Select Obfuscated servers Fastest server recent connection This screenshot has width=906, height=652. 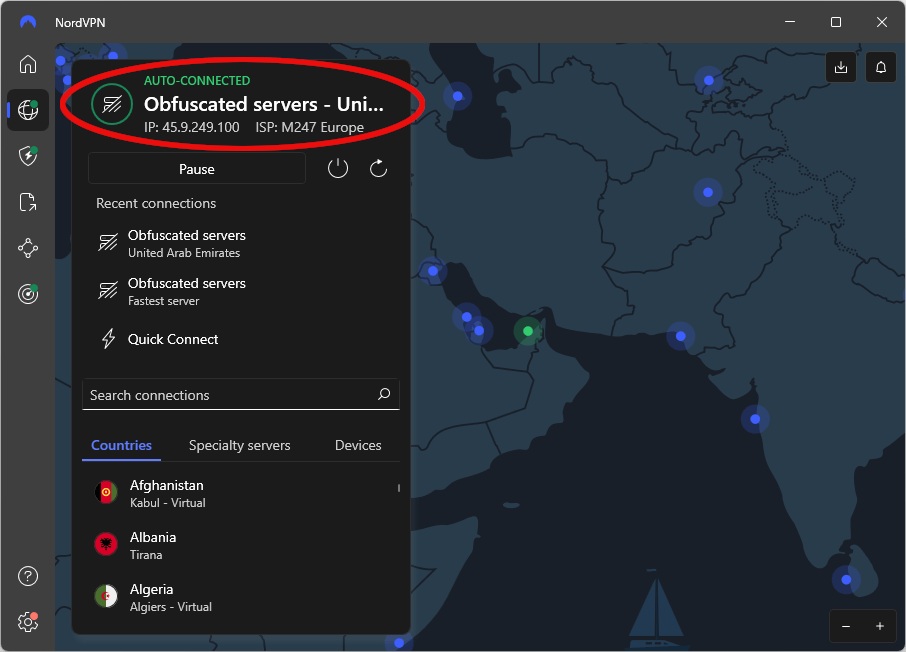[x=241, y=291]
